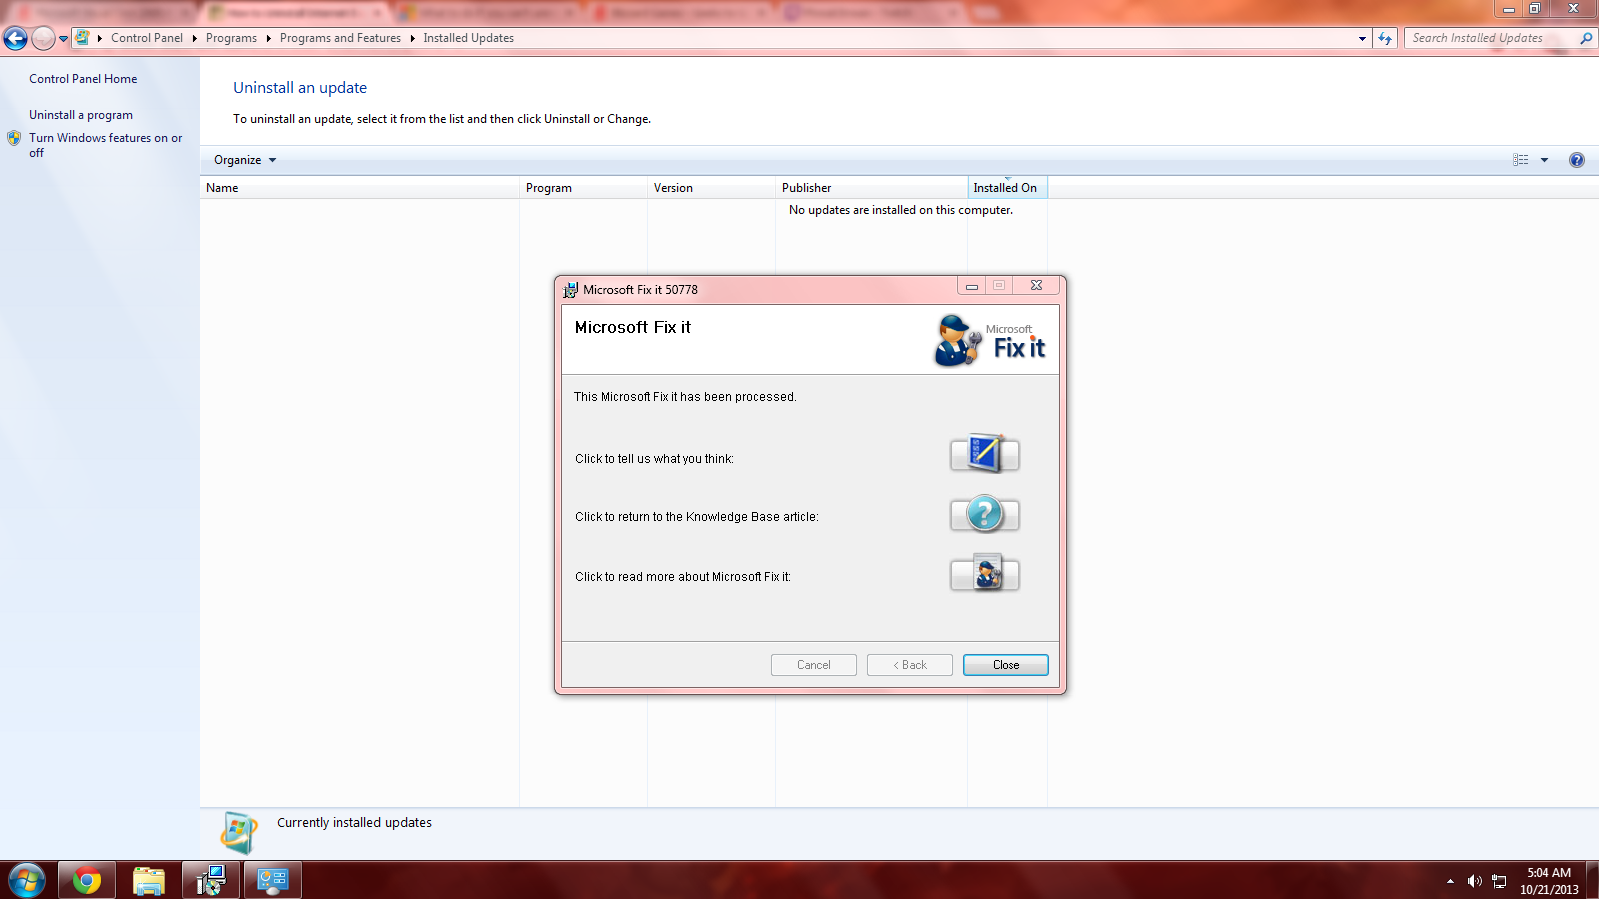This screenshot has height=899, width=1599.
Task: Click the Microsoft Fix it logo
Action: pyautogui.click(x=989, y=340)
